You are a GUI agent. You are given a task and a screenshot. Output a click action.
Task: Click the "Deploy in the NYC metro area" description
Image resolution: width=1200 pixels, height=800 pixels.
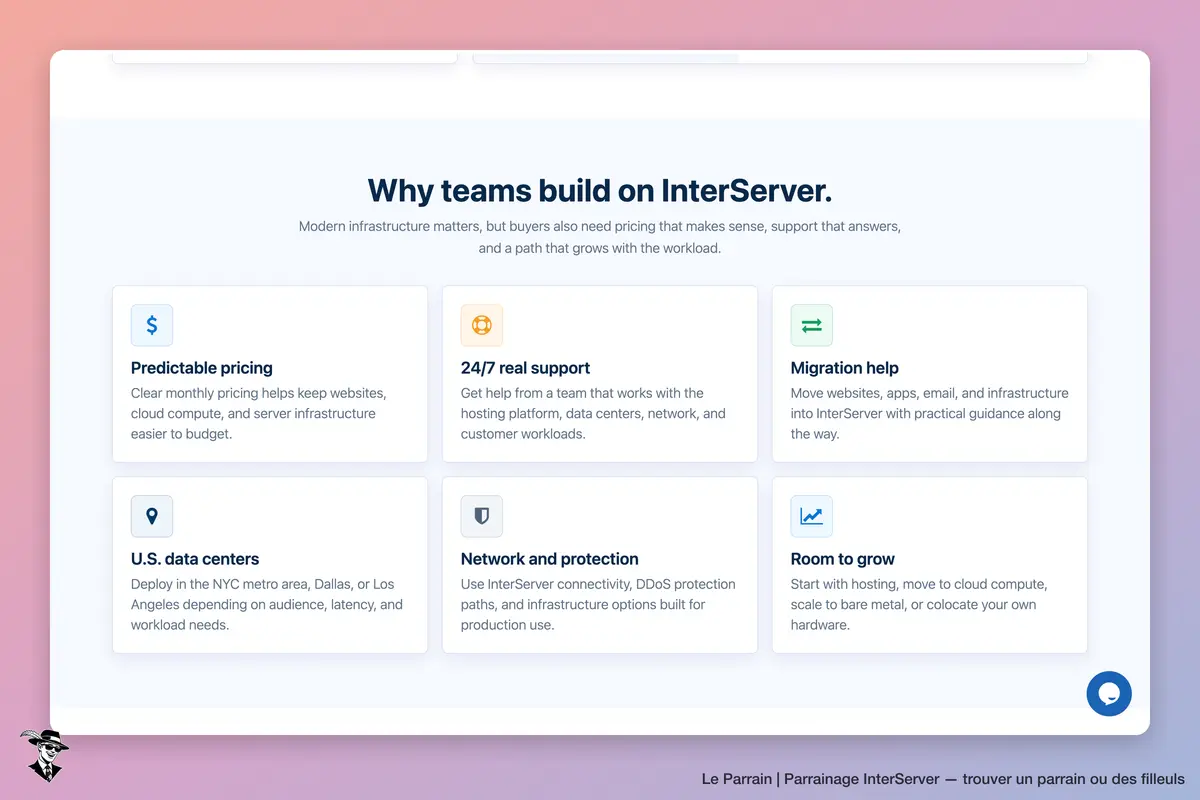pos(267,604)
